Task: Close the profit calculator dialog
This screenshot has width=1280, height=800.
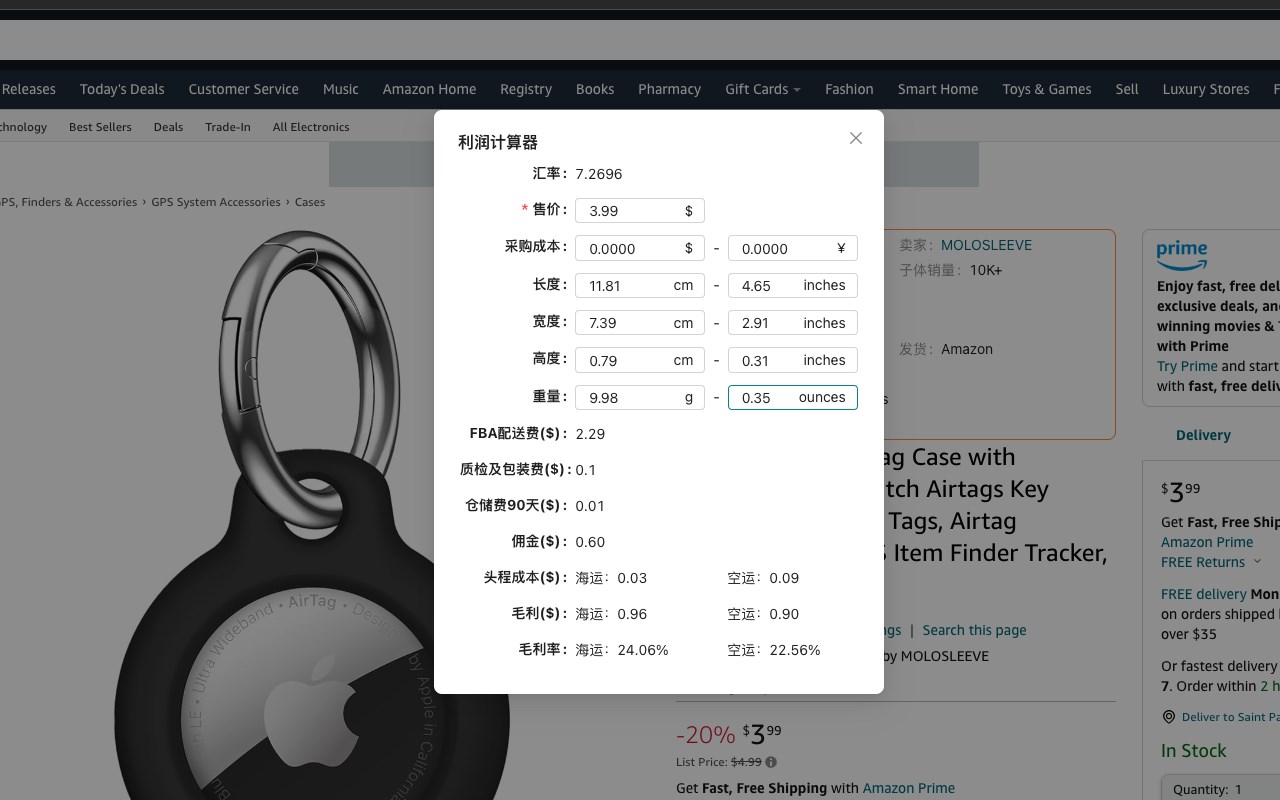Action: coord(856,138)
